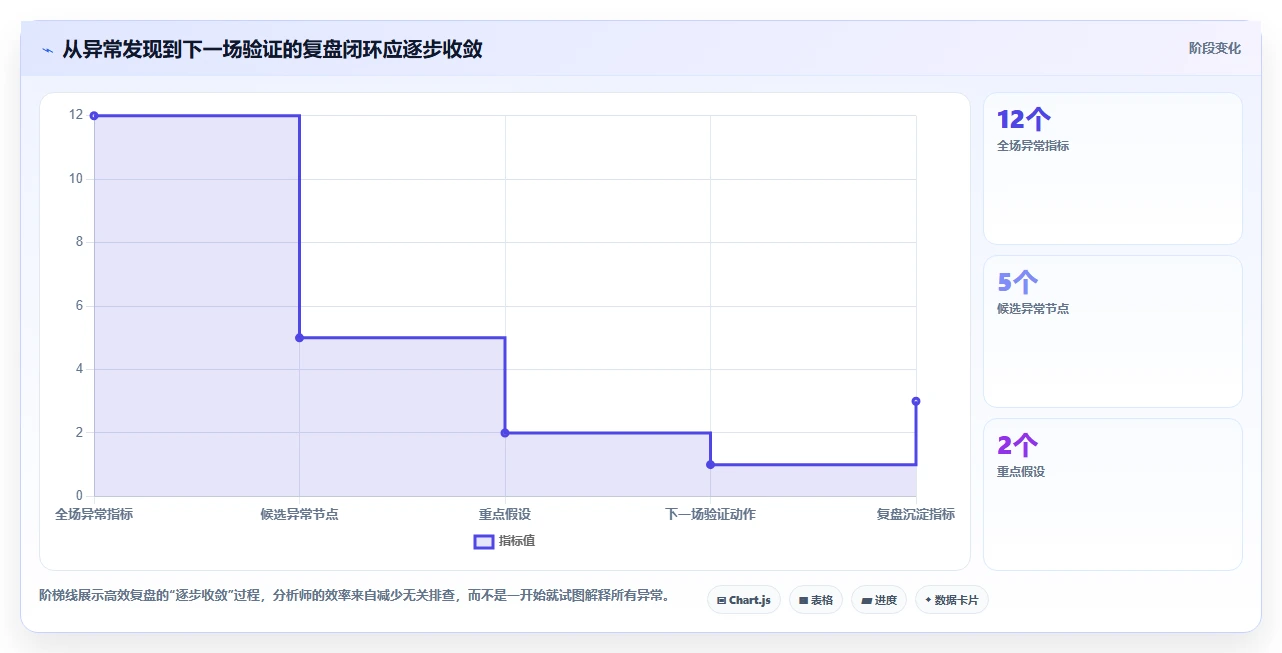The width and height of the screenshot is (1282, 653).
Task: Click x-axis label 全场异常指标
Action: pyautogui.click(x=94, y=514)
